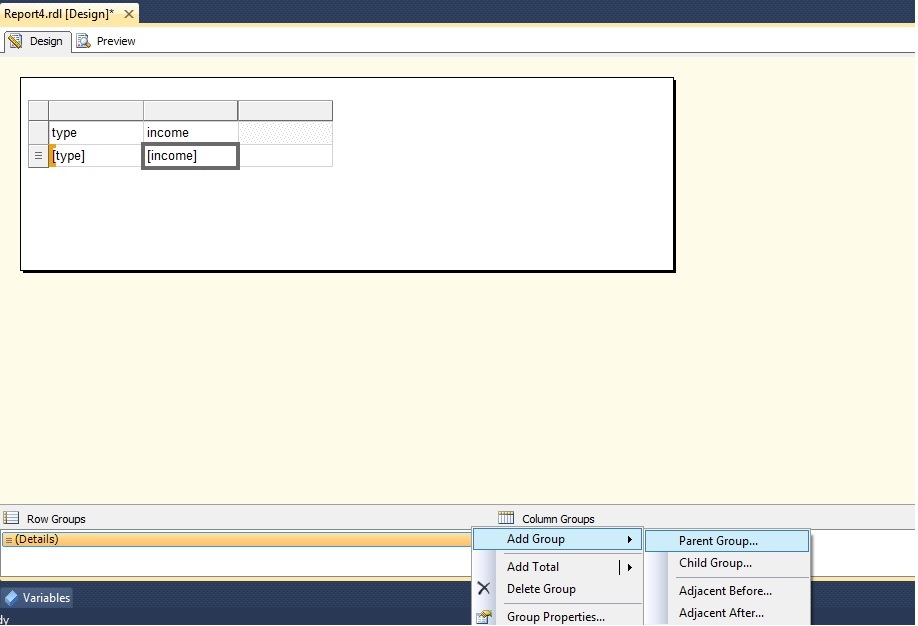Click the Variables button
The image size is (918, 626).
(x=38, y=597)
